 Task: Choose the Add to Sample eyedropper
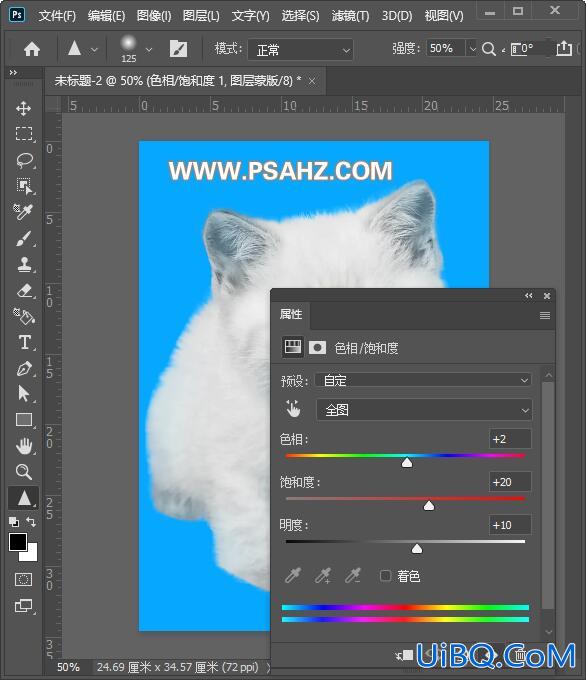click(x=323, y=576)
